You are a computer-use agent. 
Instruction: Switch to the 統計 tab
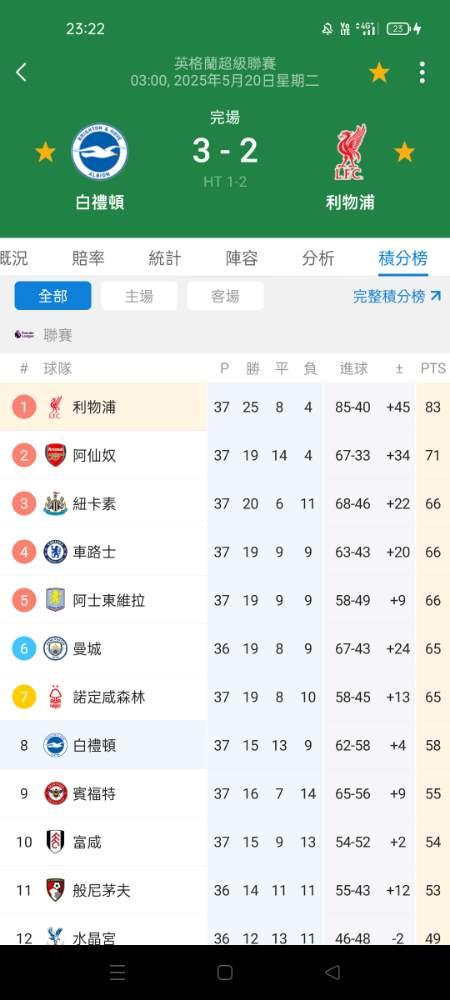click(164, 258)
